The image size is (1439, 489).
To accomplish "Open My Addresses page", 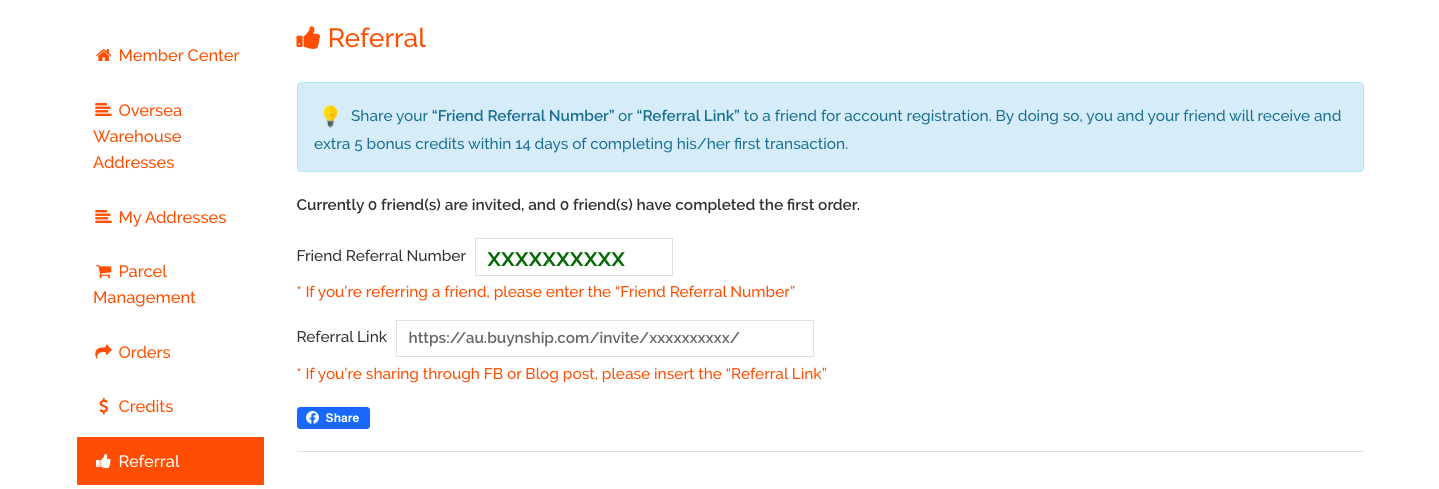I will [172, 217].
